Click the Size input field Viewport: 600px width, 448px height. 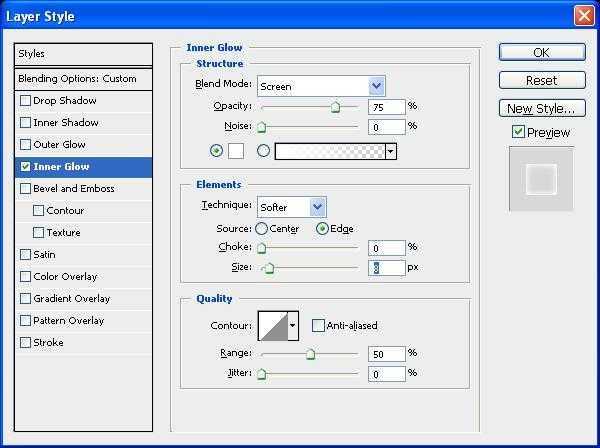point(385,268)
